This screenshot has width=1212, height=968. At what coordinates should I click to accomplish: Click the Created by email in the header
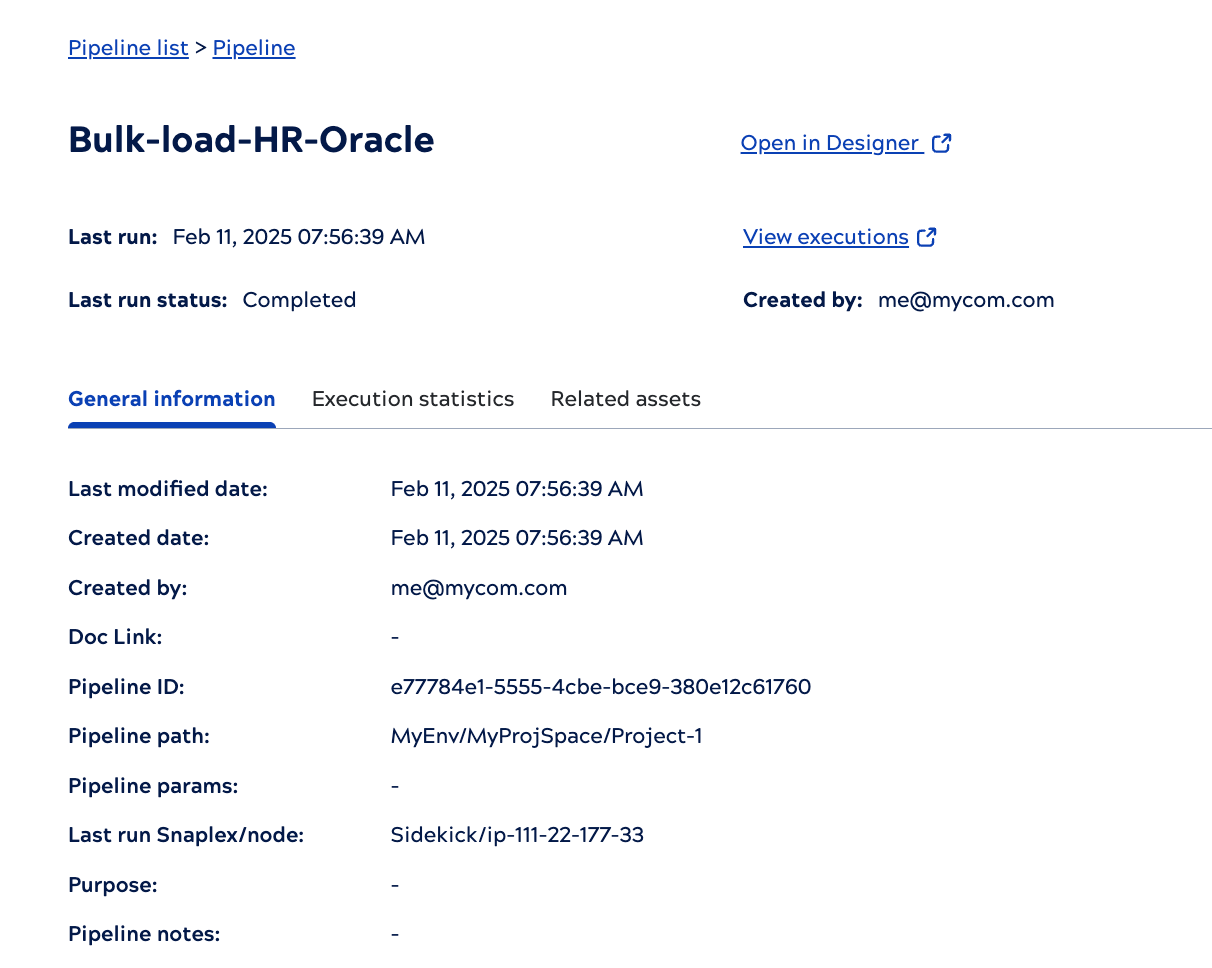[x=966, y=300]
